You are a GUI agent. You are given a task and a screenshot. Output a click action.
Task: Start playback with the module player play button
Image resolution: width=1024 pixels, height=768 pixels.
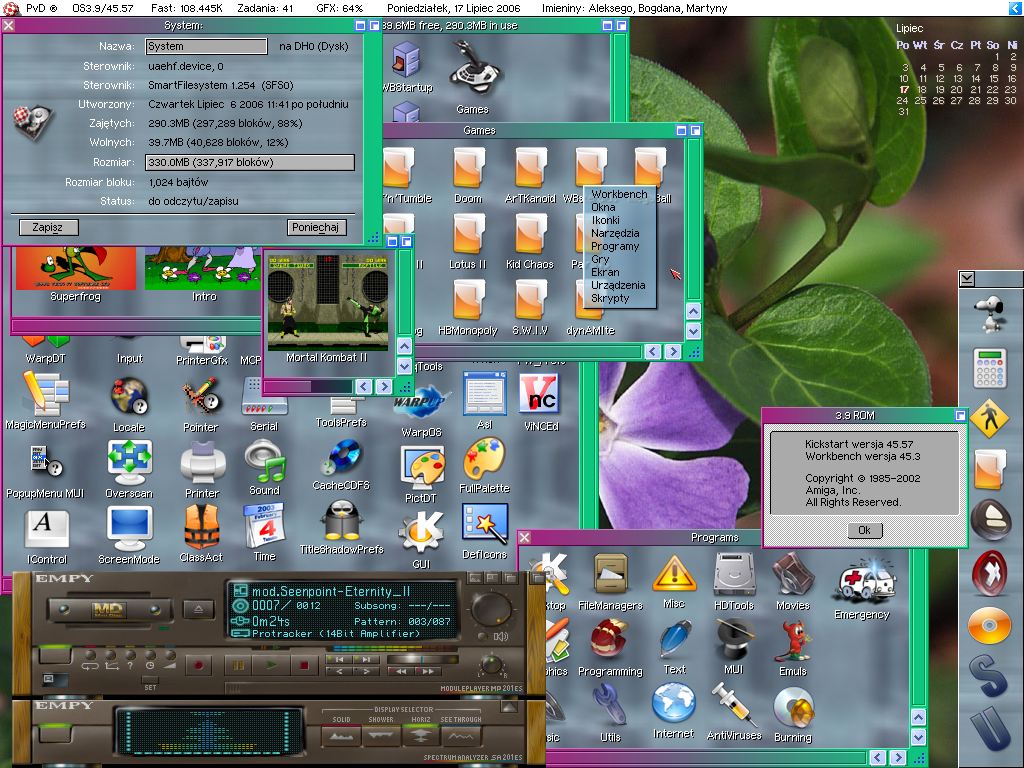point(271,665)
